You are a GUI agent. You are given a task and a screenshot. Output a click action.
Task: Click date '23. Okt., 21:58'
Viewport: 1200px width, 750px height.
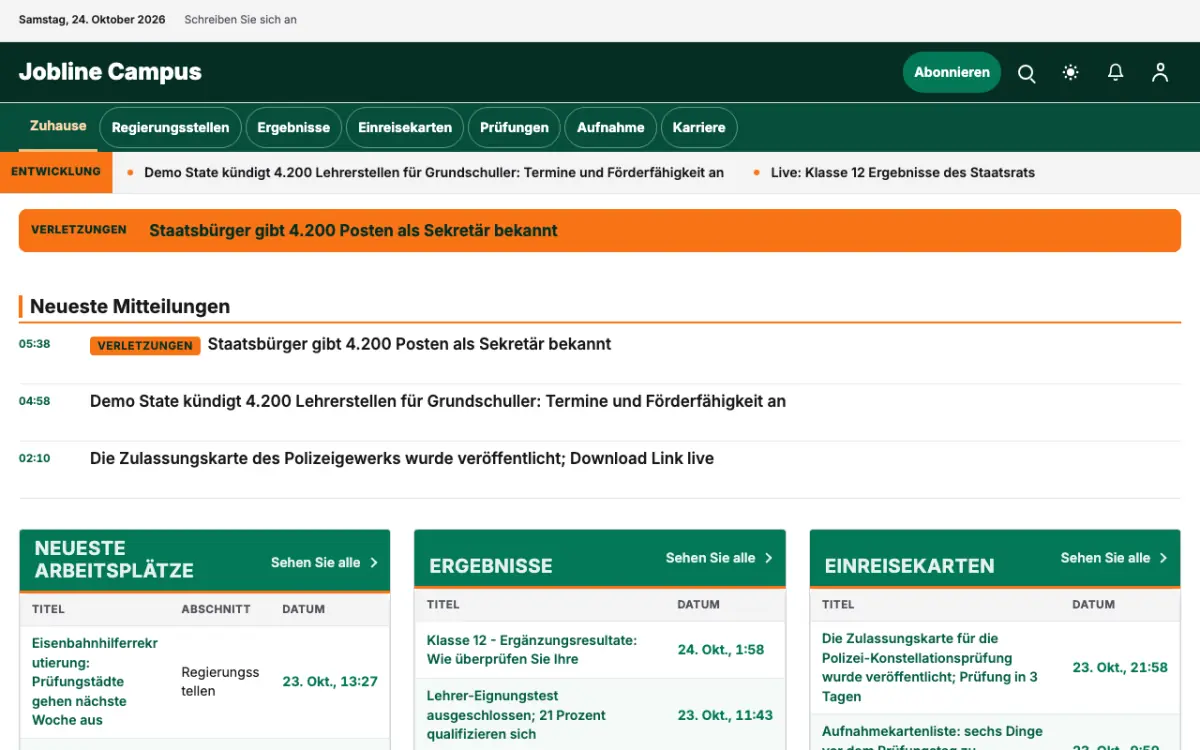tap(1120, 668)
